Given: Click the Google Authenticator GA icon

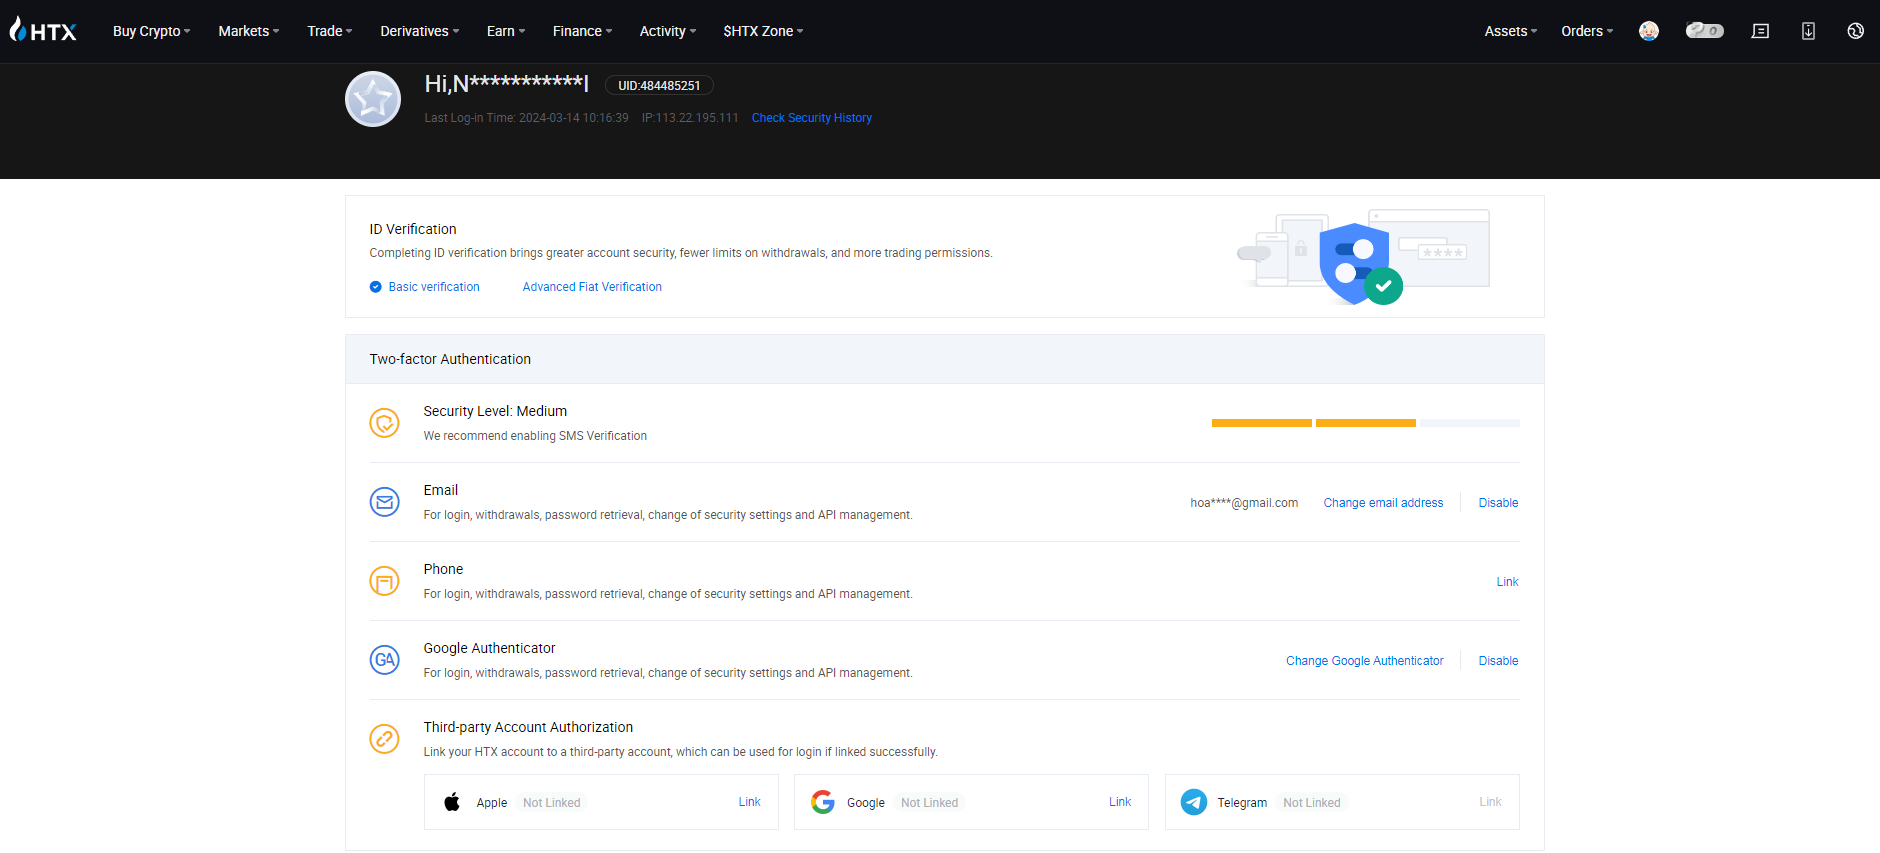Looking at the screenshot, I should [x=385, y=660].
